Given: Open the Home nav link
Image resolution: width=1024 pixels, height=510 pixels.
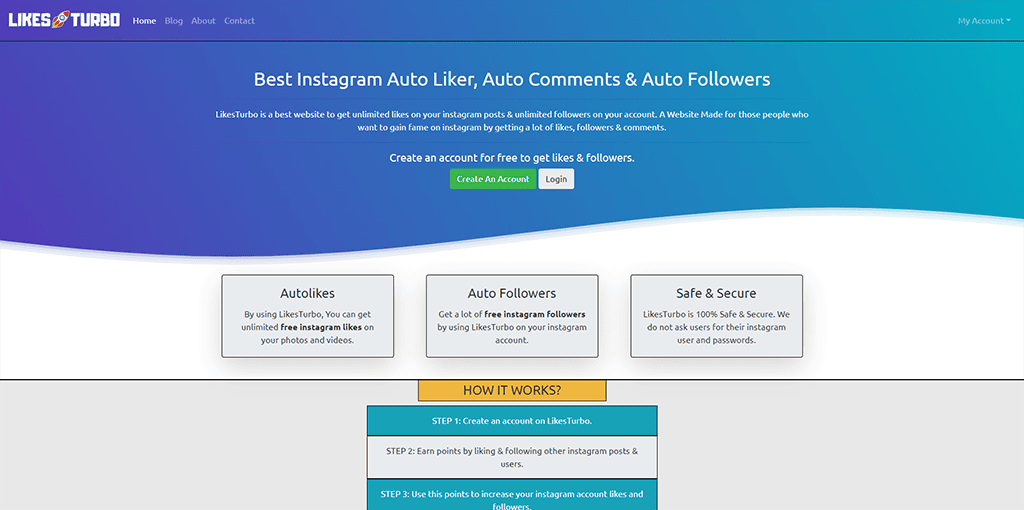Looking at the screenshot, I should coord(144,21).
